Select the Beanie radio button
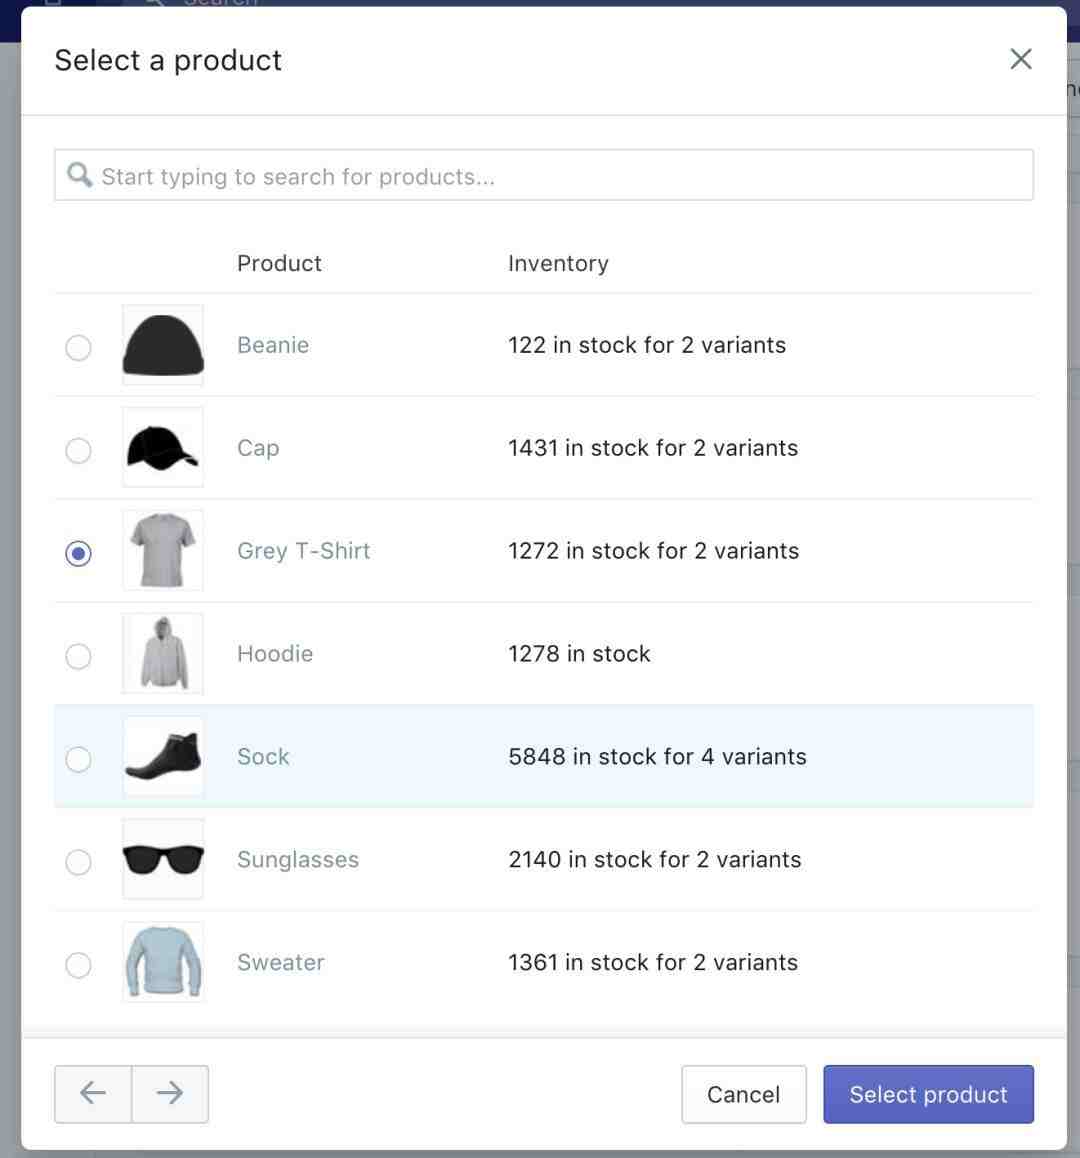Screen dimensions: 1080x1158 pyautogui.click(x=78, y=347)
